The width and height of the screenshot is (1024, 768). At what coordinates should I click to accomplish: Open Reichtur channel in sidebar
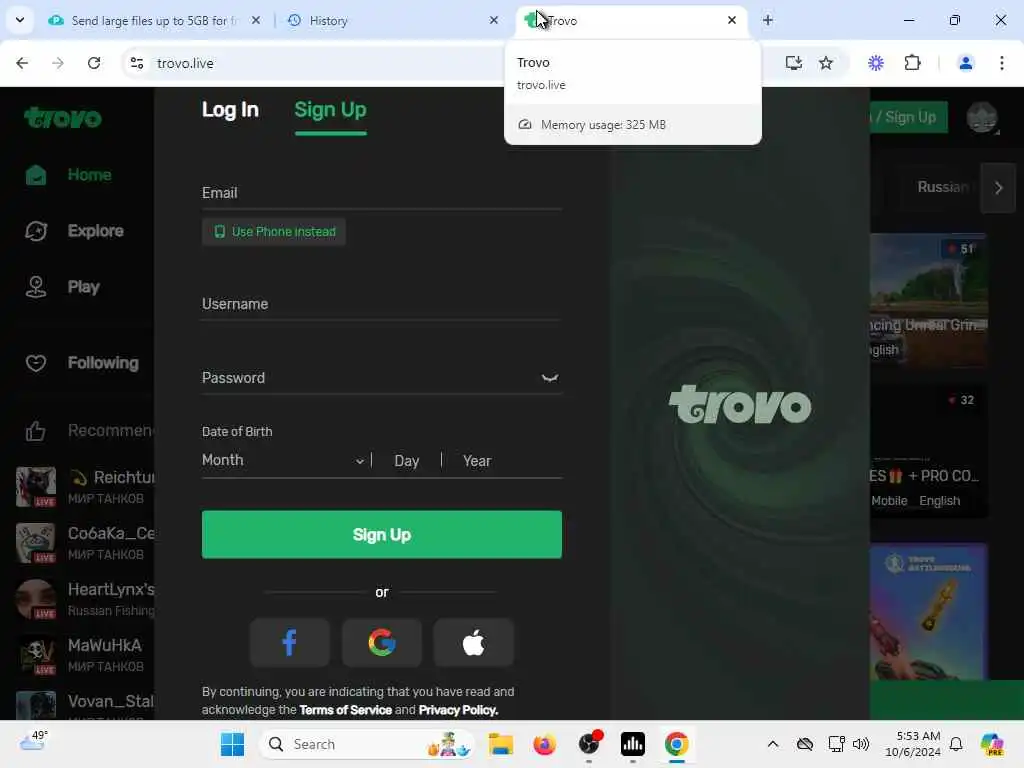pos(85,487)
